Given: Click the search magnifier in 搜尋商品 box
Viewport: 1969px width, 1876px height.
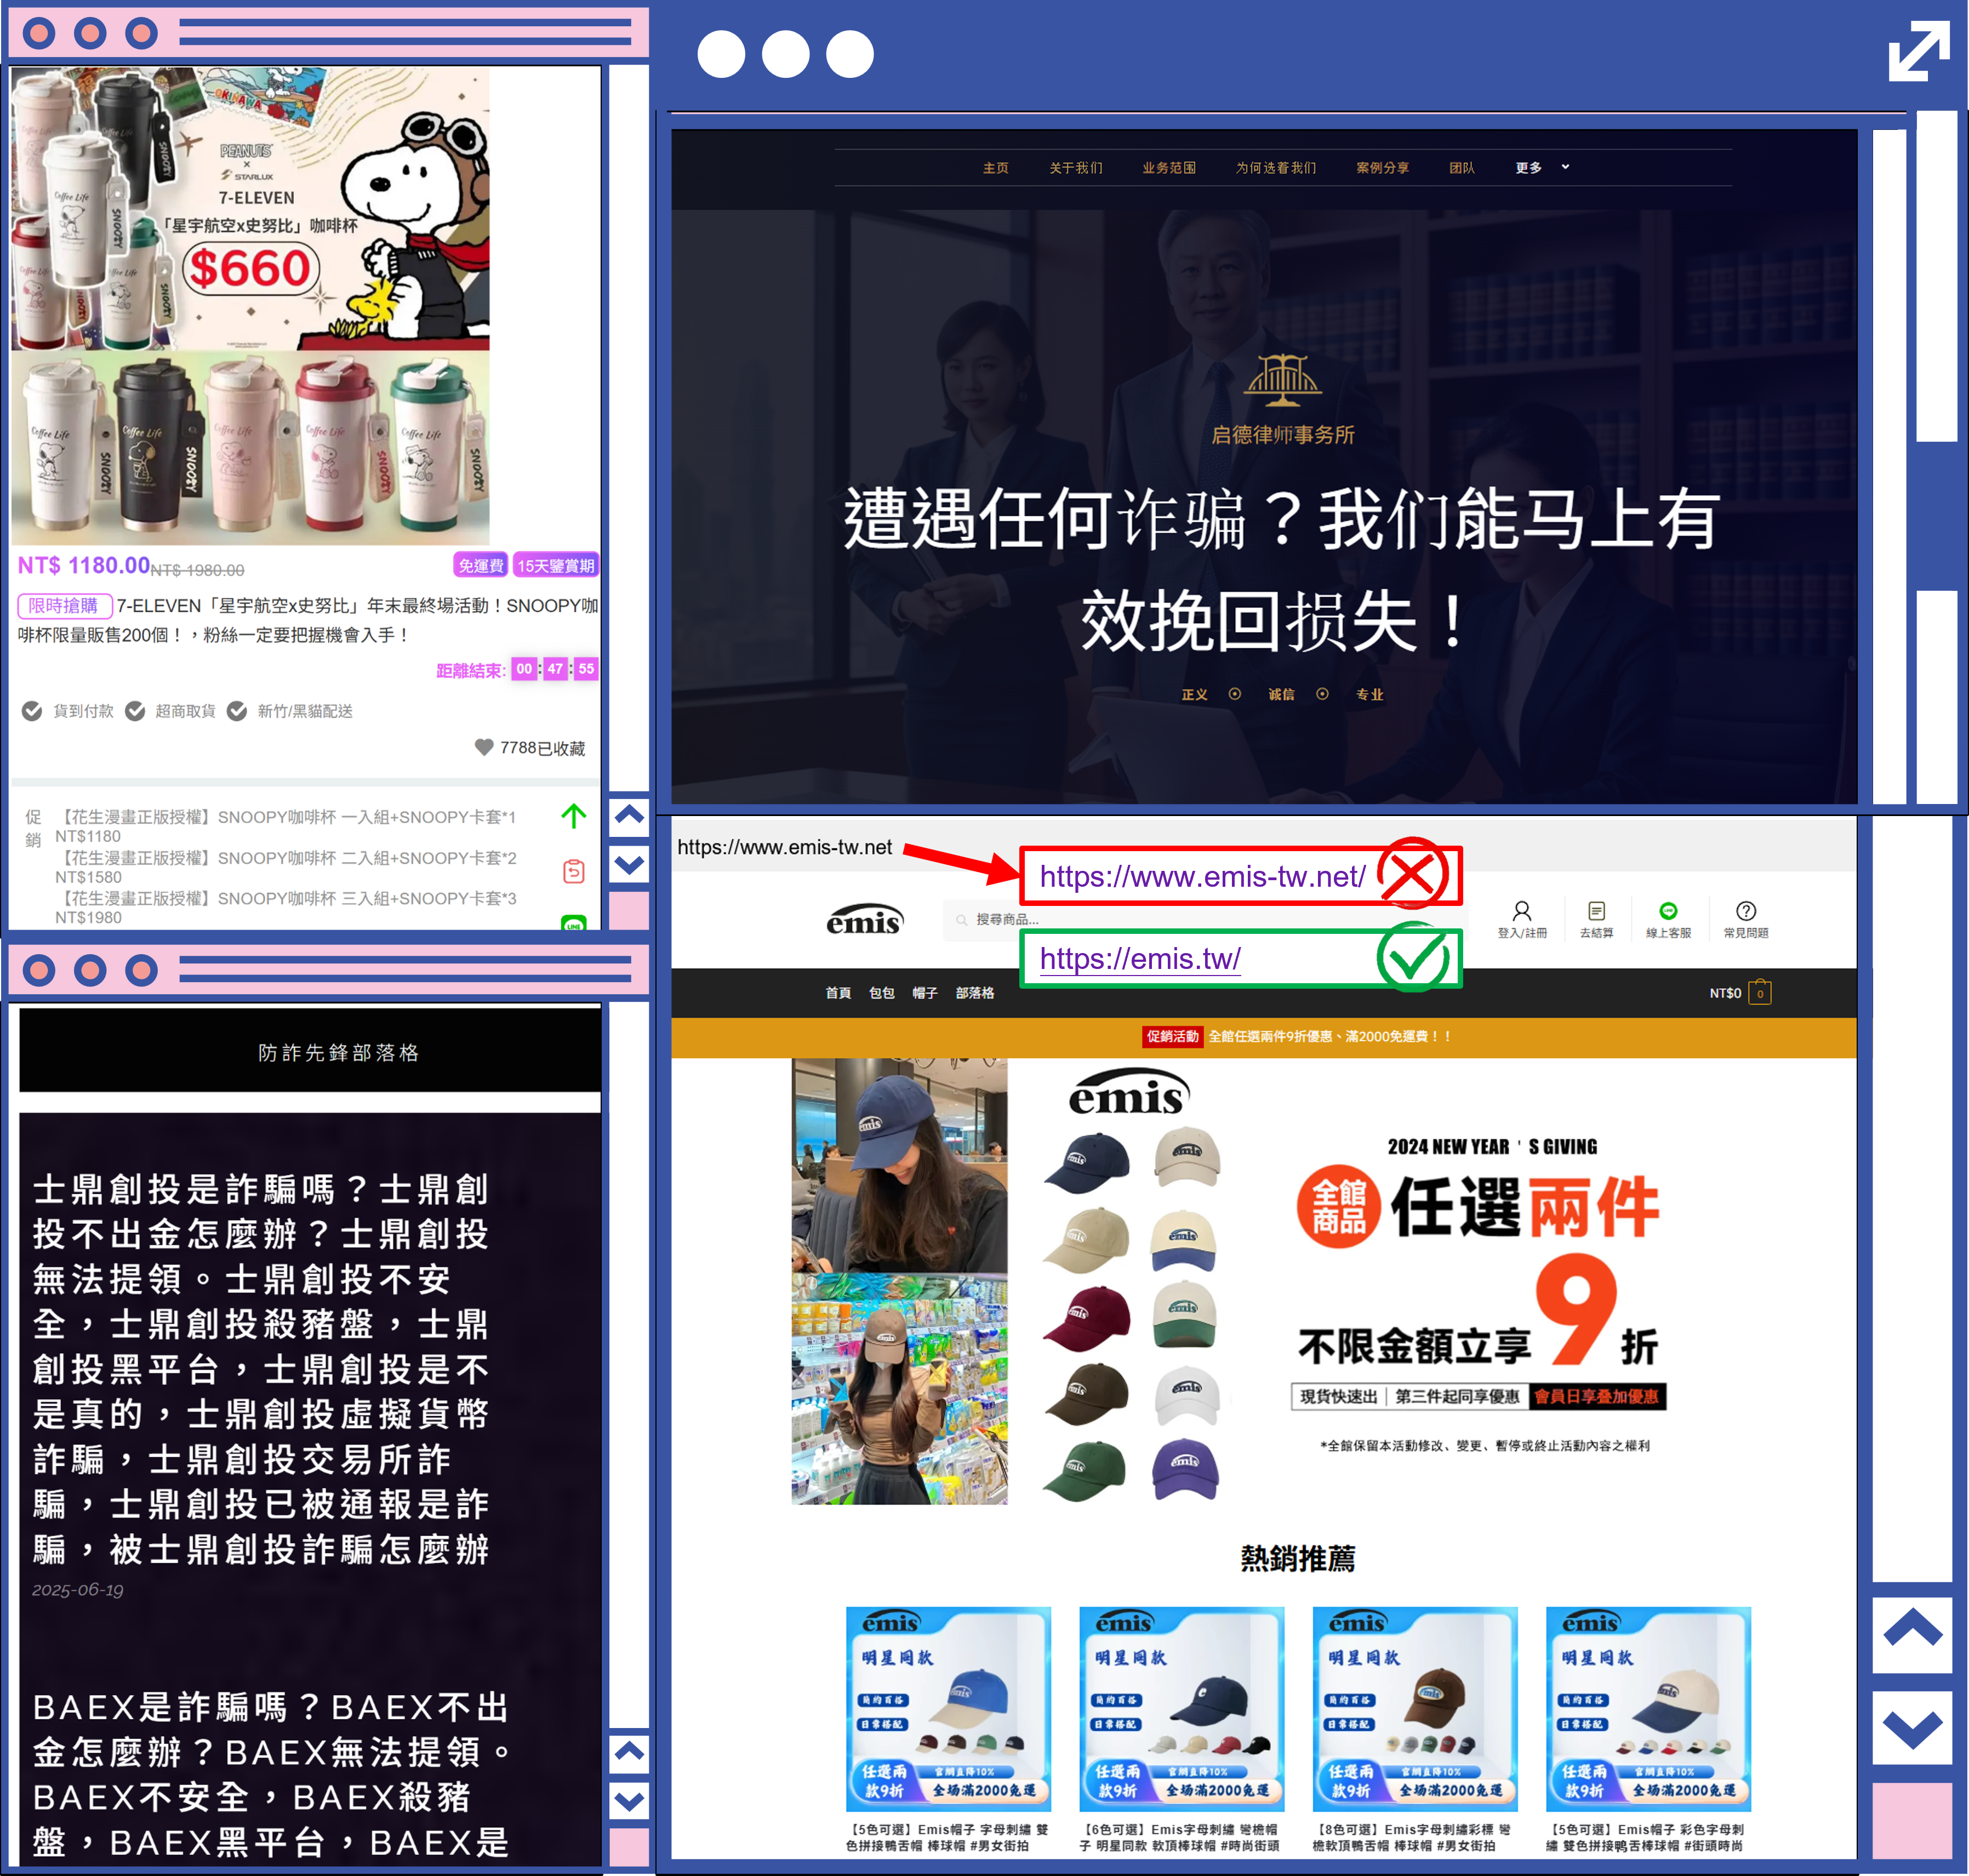Looking at the screenshot, I should (961, 919).
